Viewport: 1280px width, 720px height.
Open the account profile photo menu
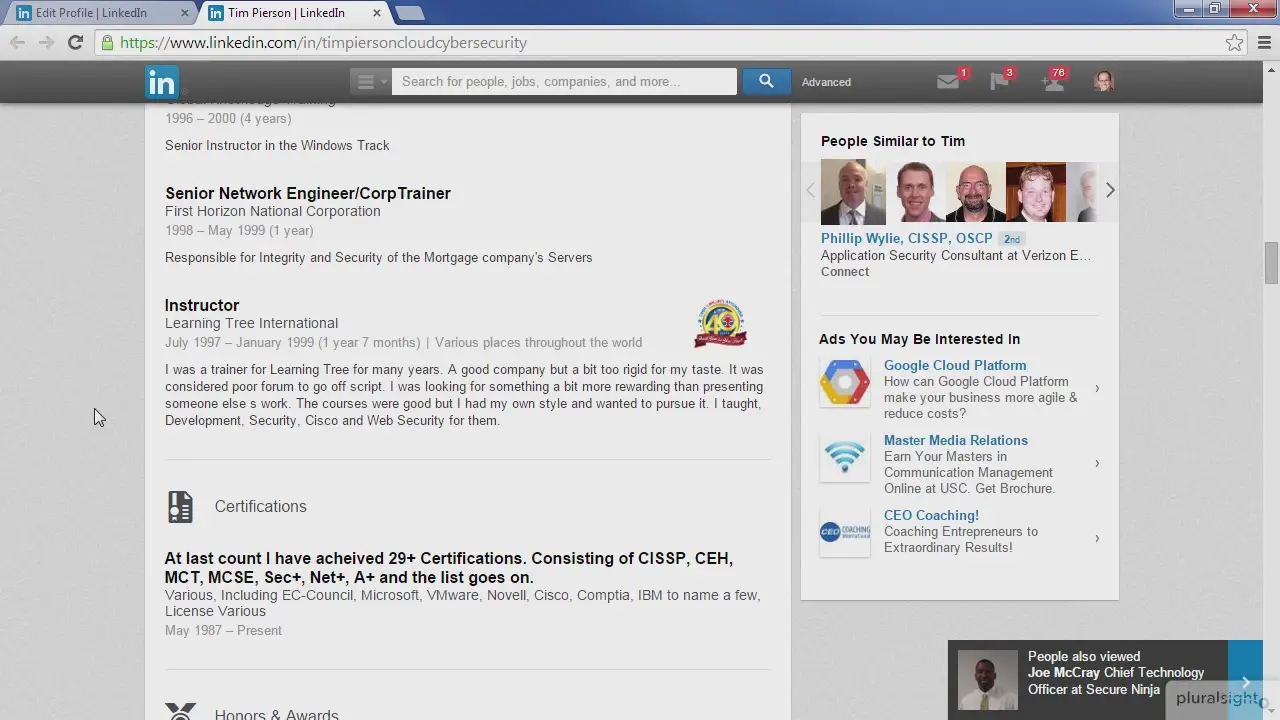(x=1104, y=81)
